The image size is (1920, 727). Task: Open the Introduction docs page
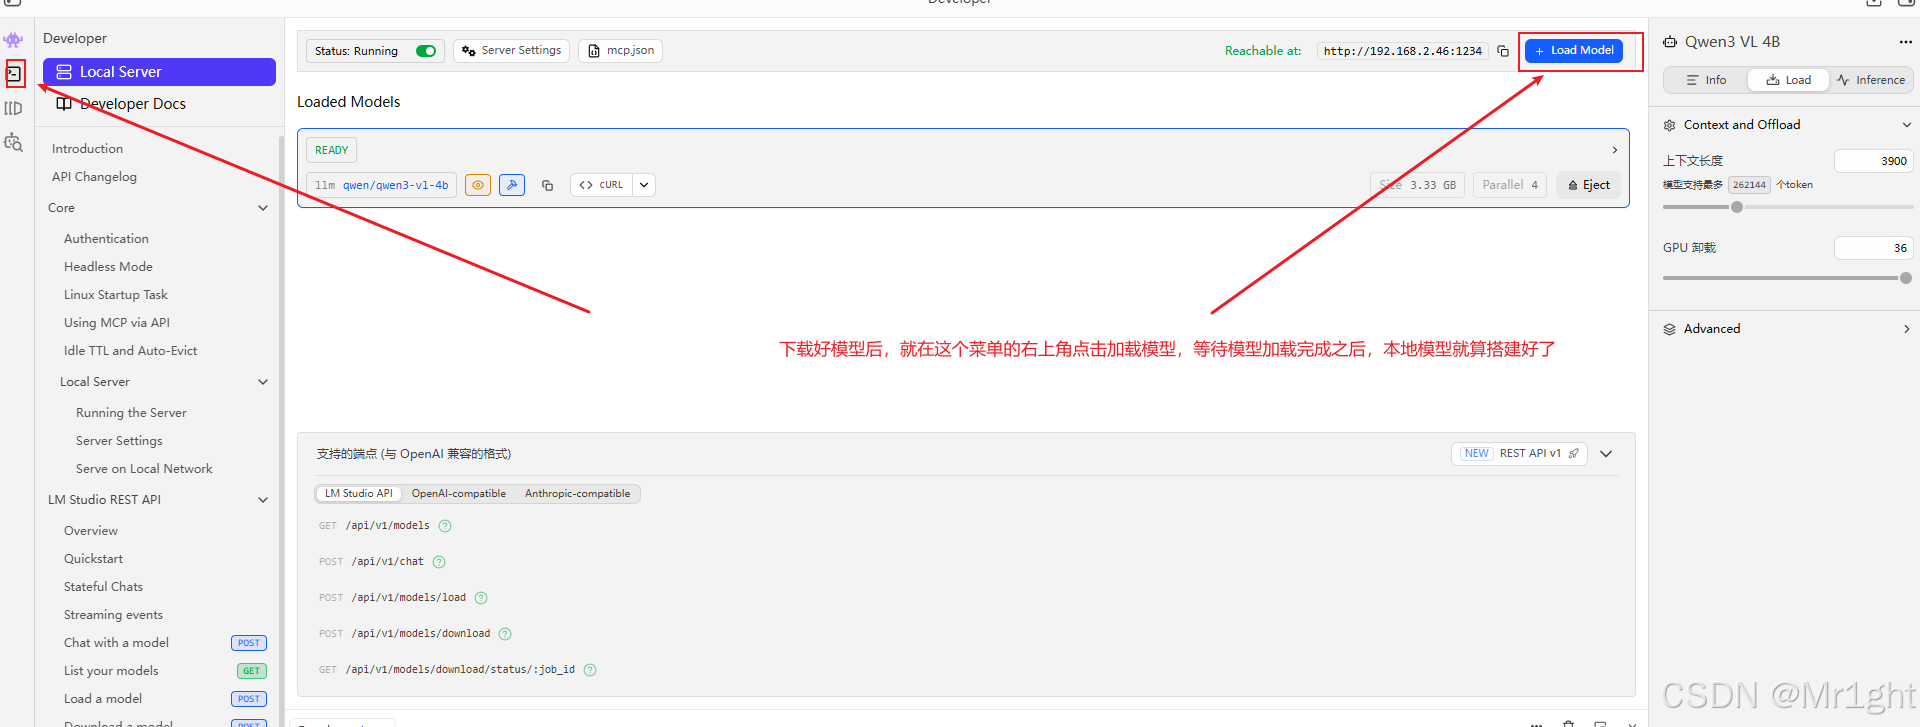(x=87, y=149)
